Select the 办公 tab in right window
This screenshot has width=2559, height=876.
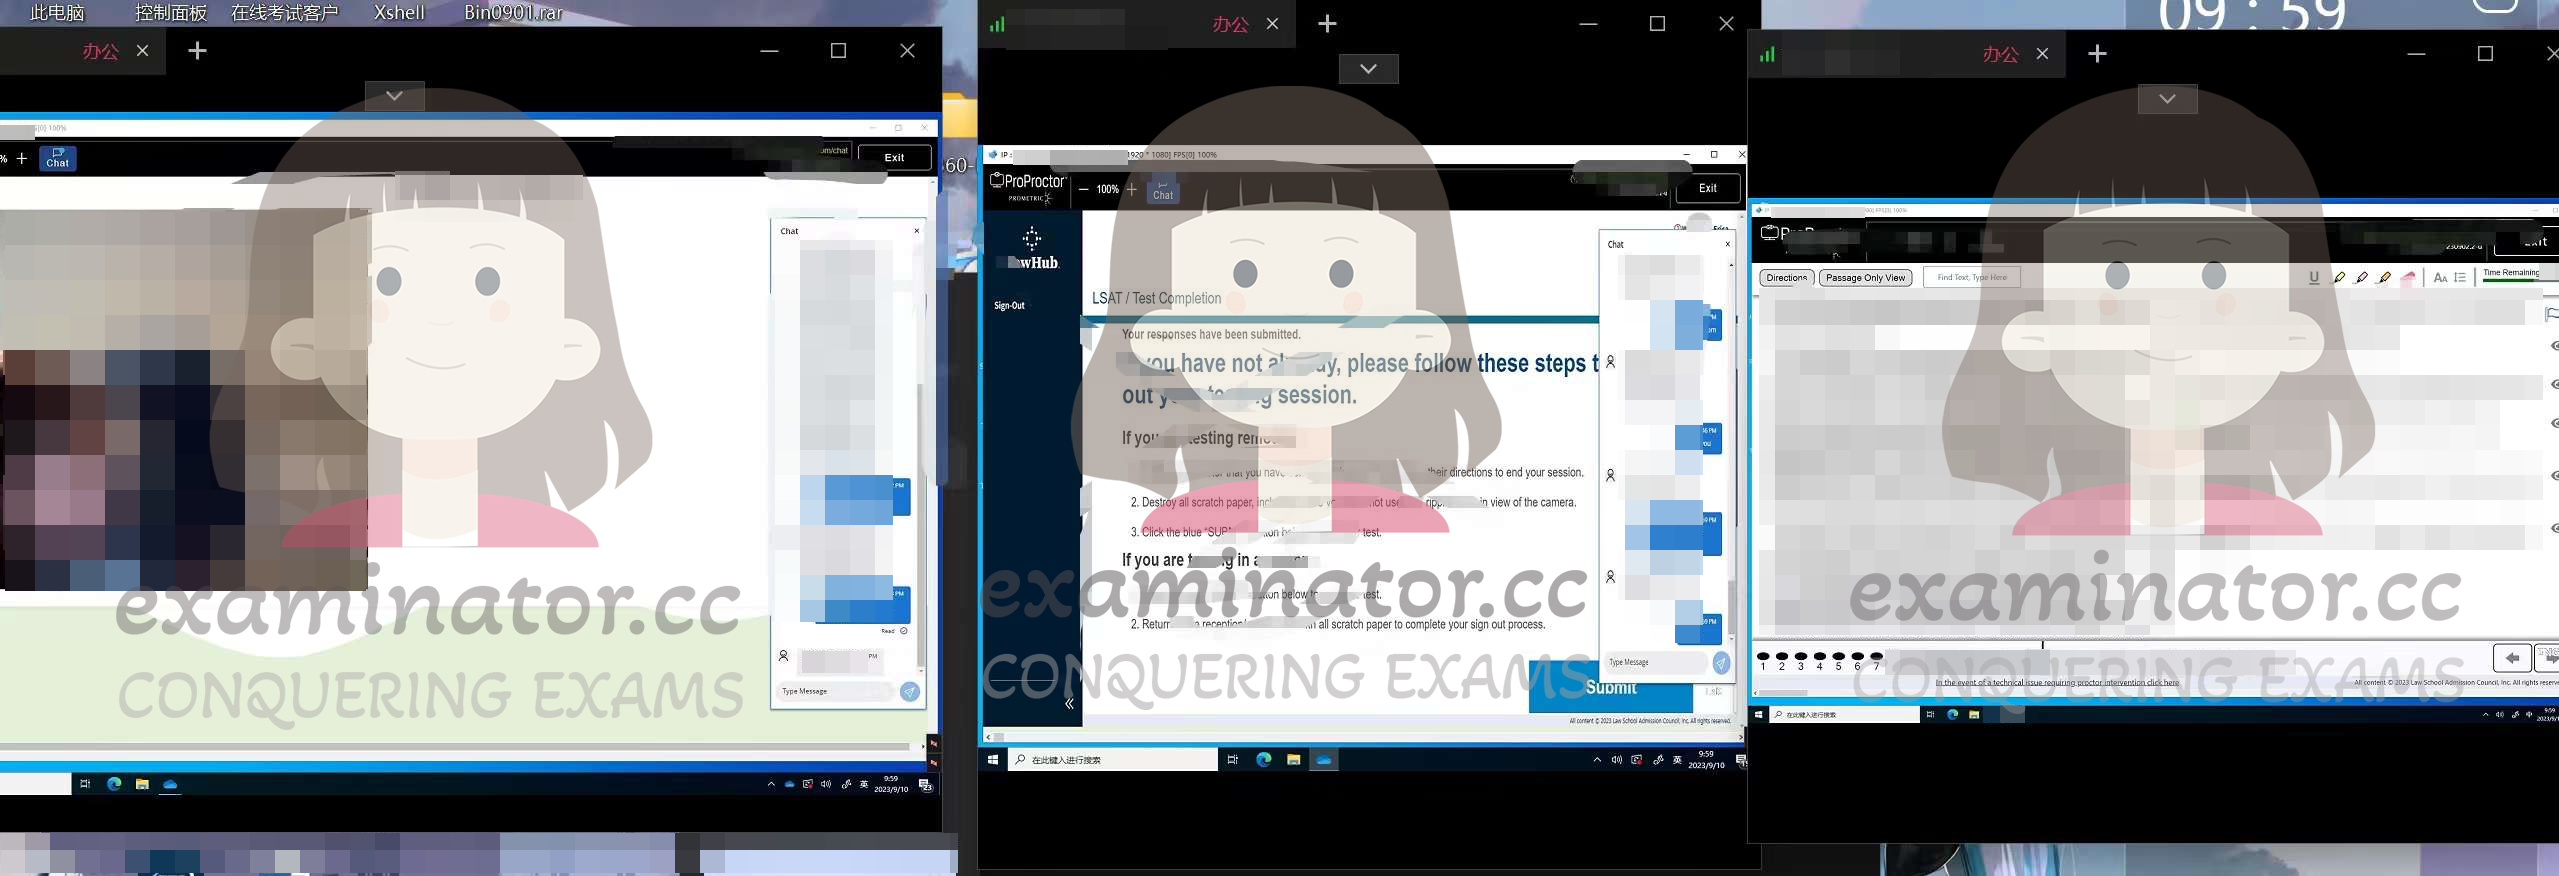coord(2000,54)
